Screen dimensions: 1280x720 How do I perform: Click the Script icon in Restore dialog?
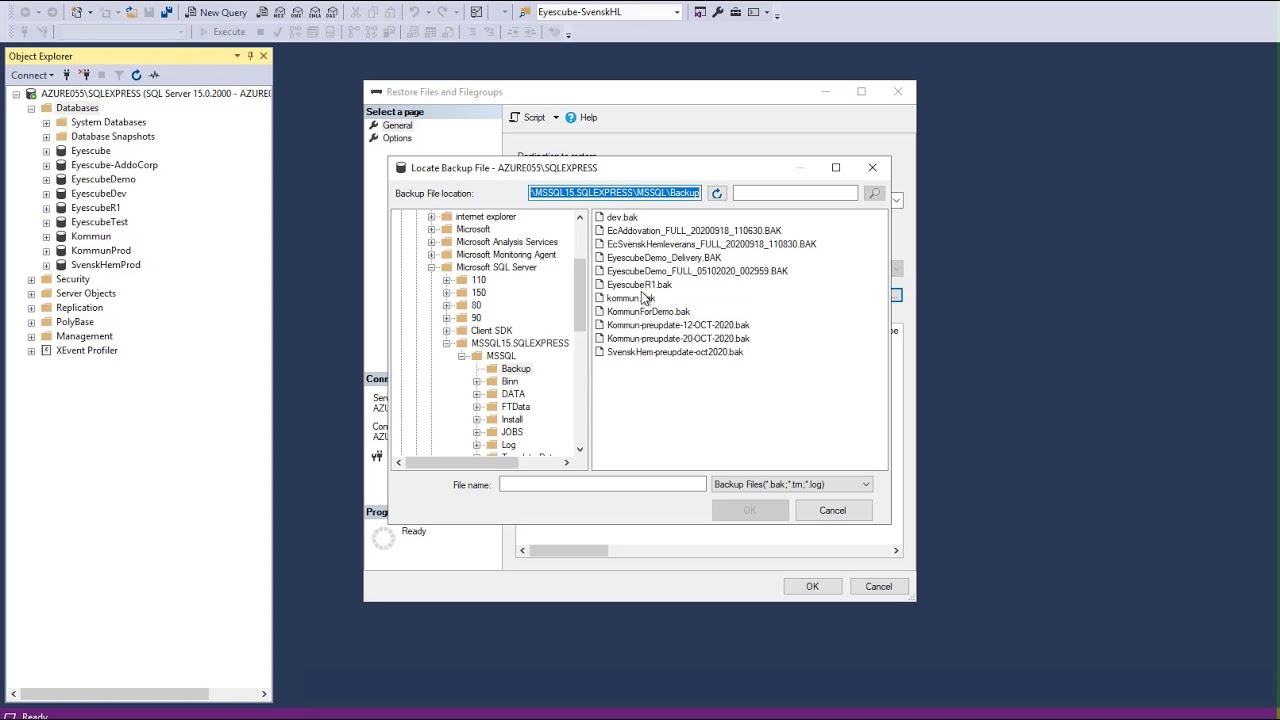click(x=514, y=118)
